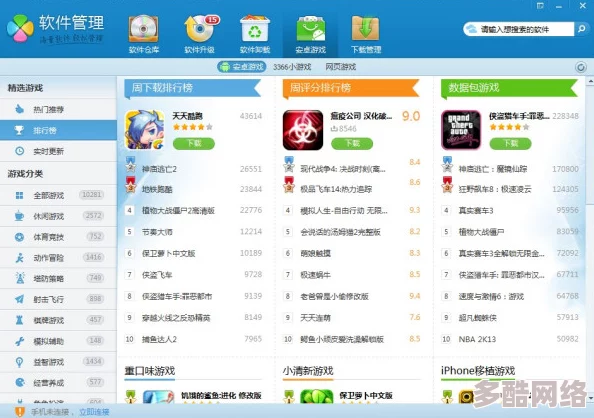Click 瘟疫公司 biohazard game thumbnail
This screenshot has width=594, height=418.
pos(303,130)
